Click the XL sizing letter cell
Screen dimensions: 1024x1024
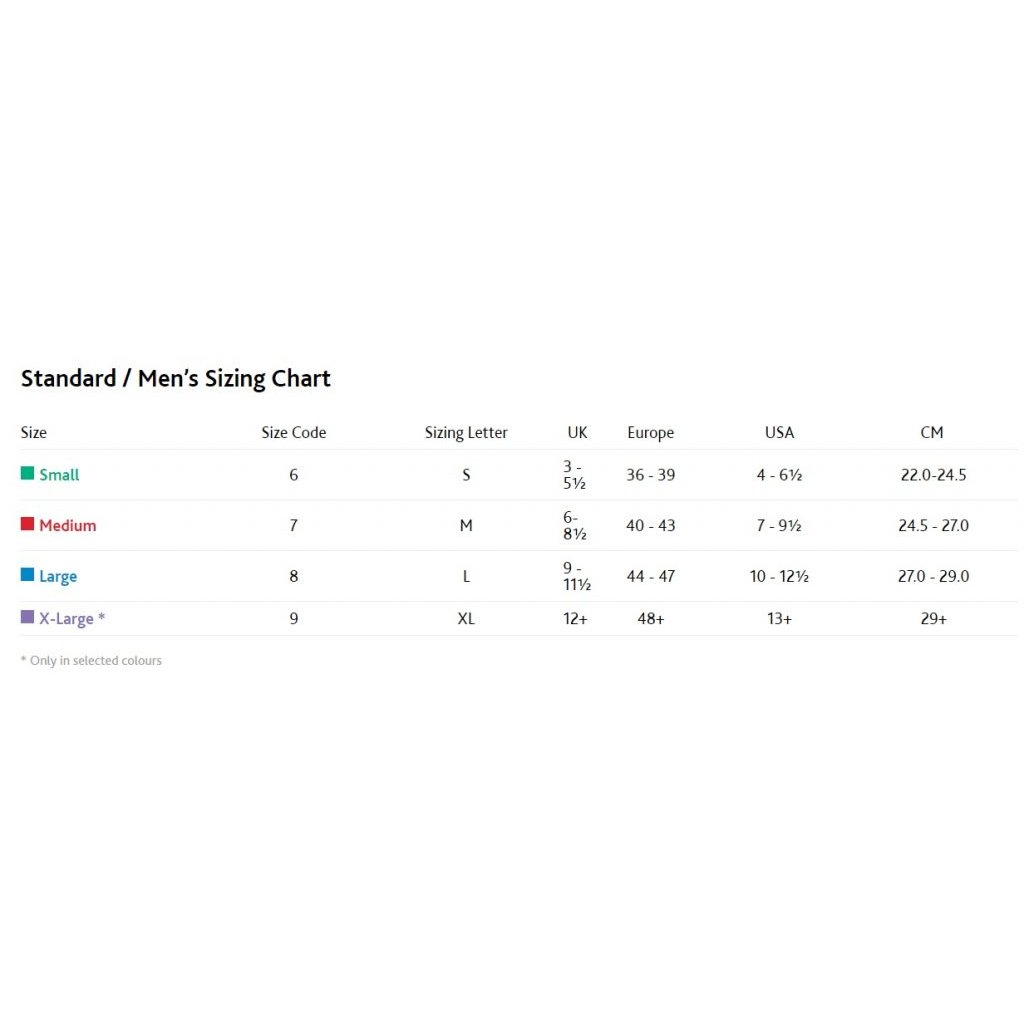466,619
